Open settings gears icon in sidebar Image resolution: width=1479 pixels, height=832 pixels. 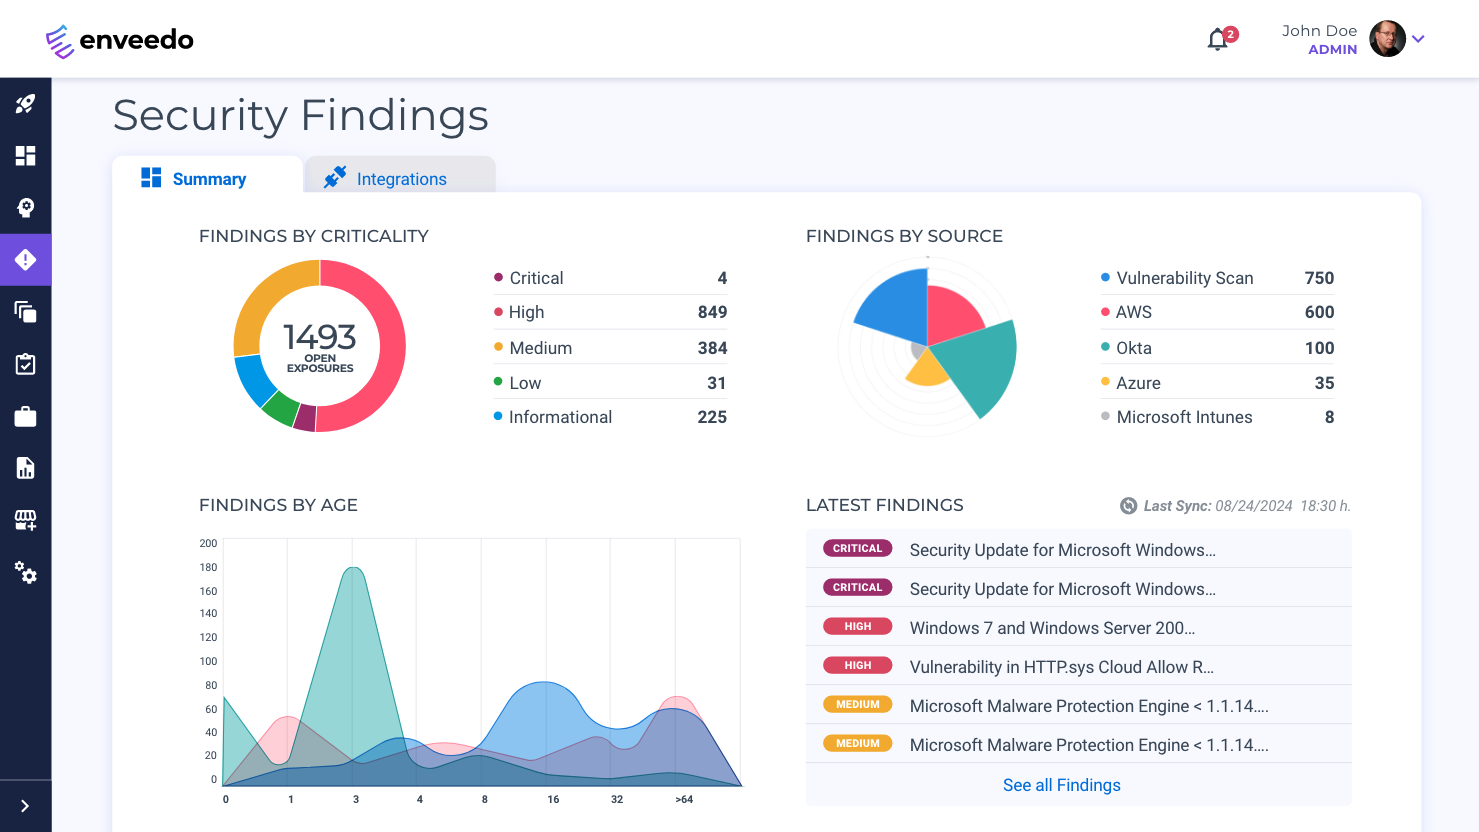(25, 573)
